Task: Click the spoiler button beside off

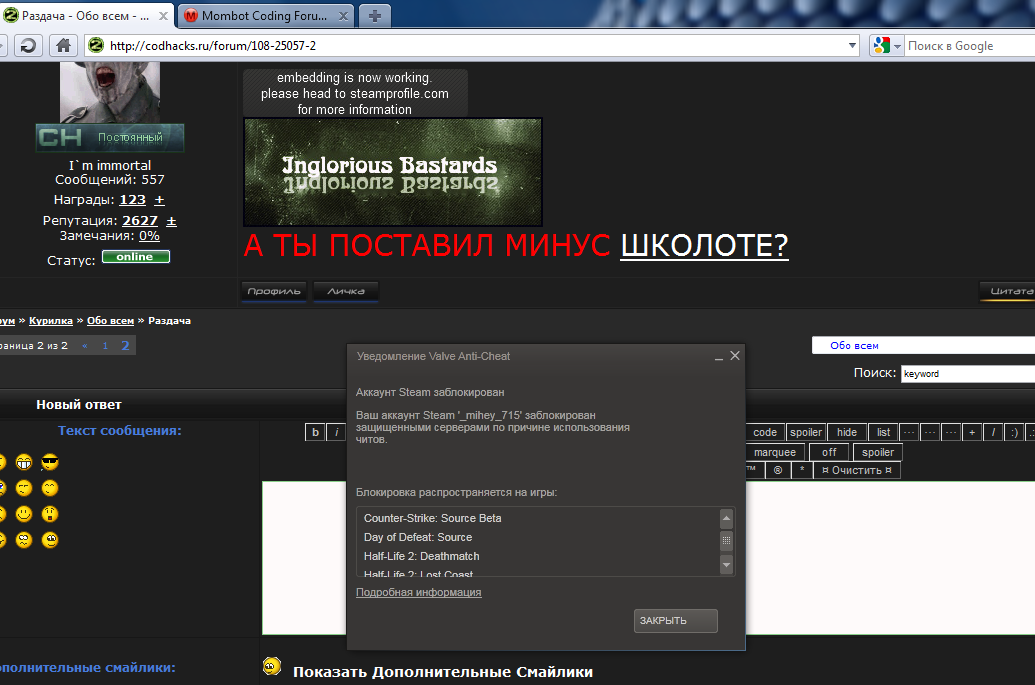Action: click(878, 452)
